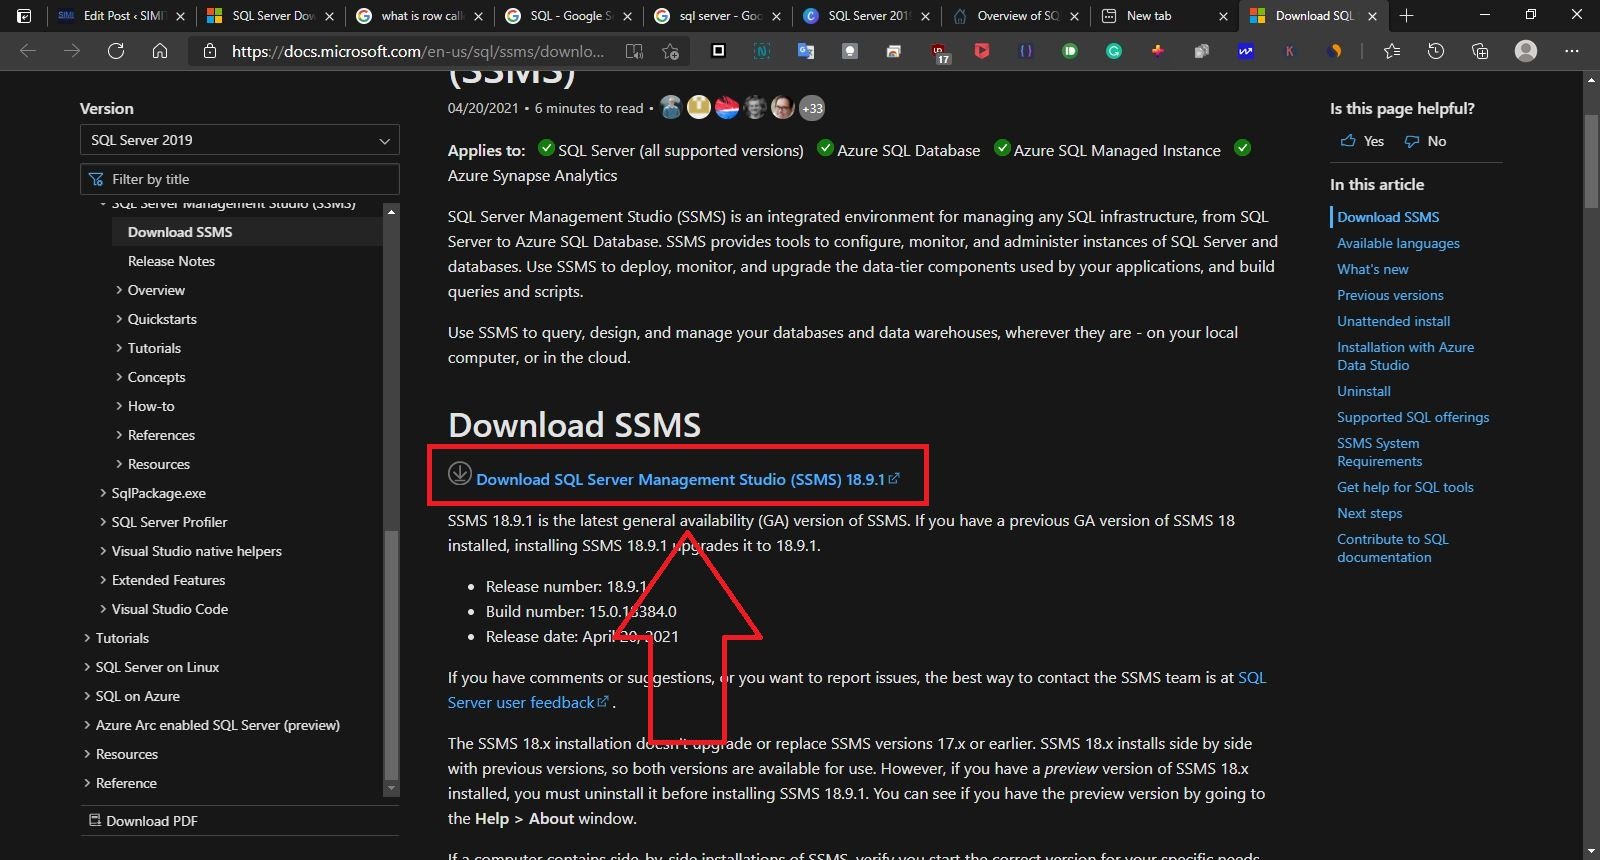Open Release Notes in the sidebar
Image resolution: width=1600 pixels, height=860 pixels.
click(x=171, y=261)
